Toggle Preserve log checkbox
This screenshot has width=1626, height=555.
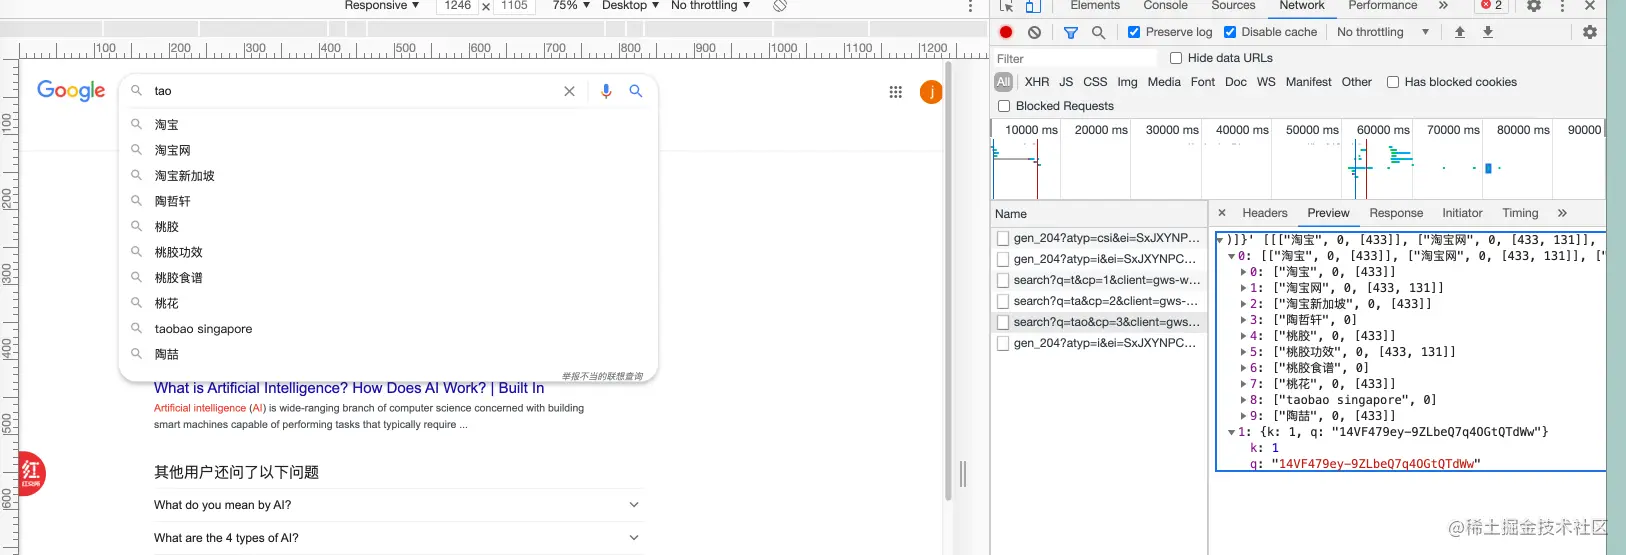[1134, 32]
